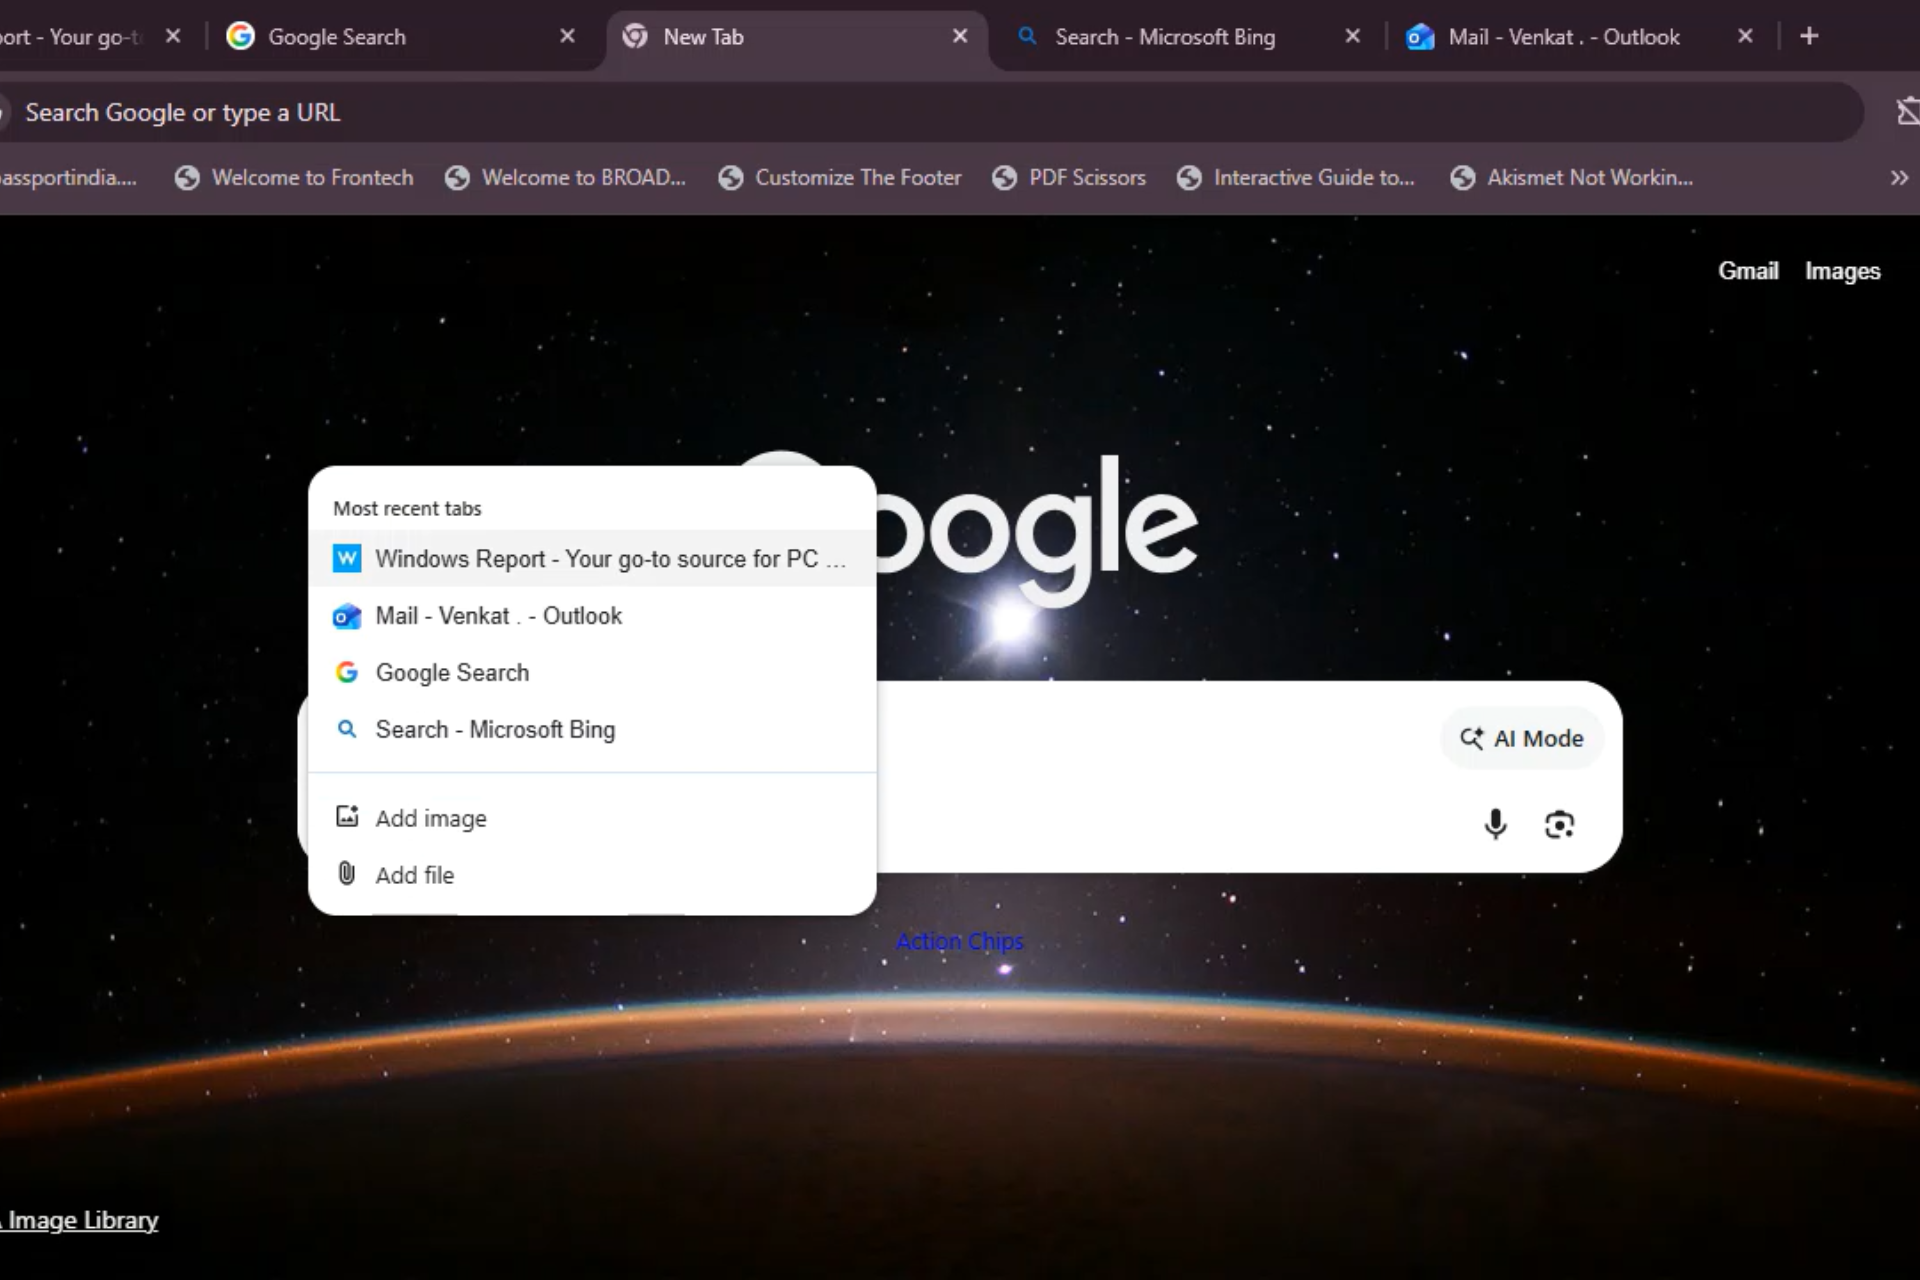Open the Image Library link
The image size is (1920, 1280).
tap(80, 1220)
